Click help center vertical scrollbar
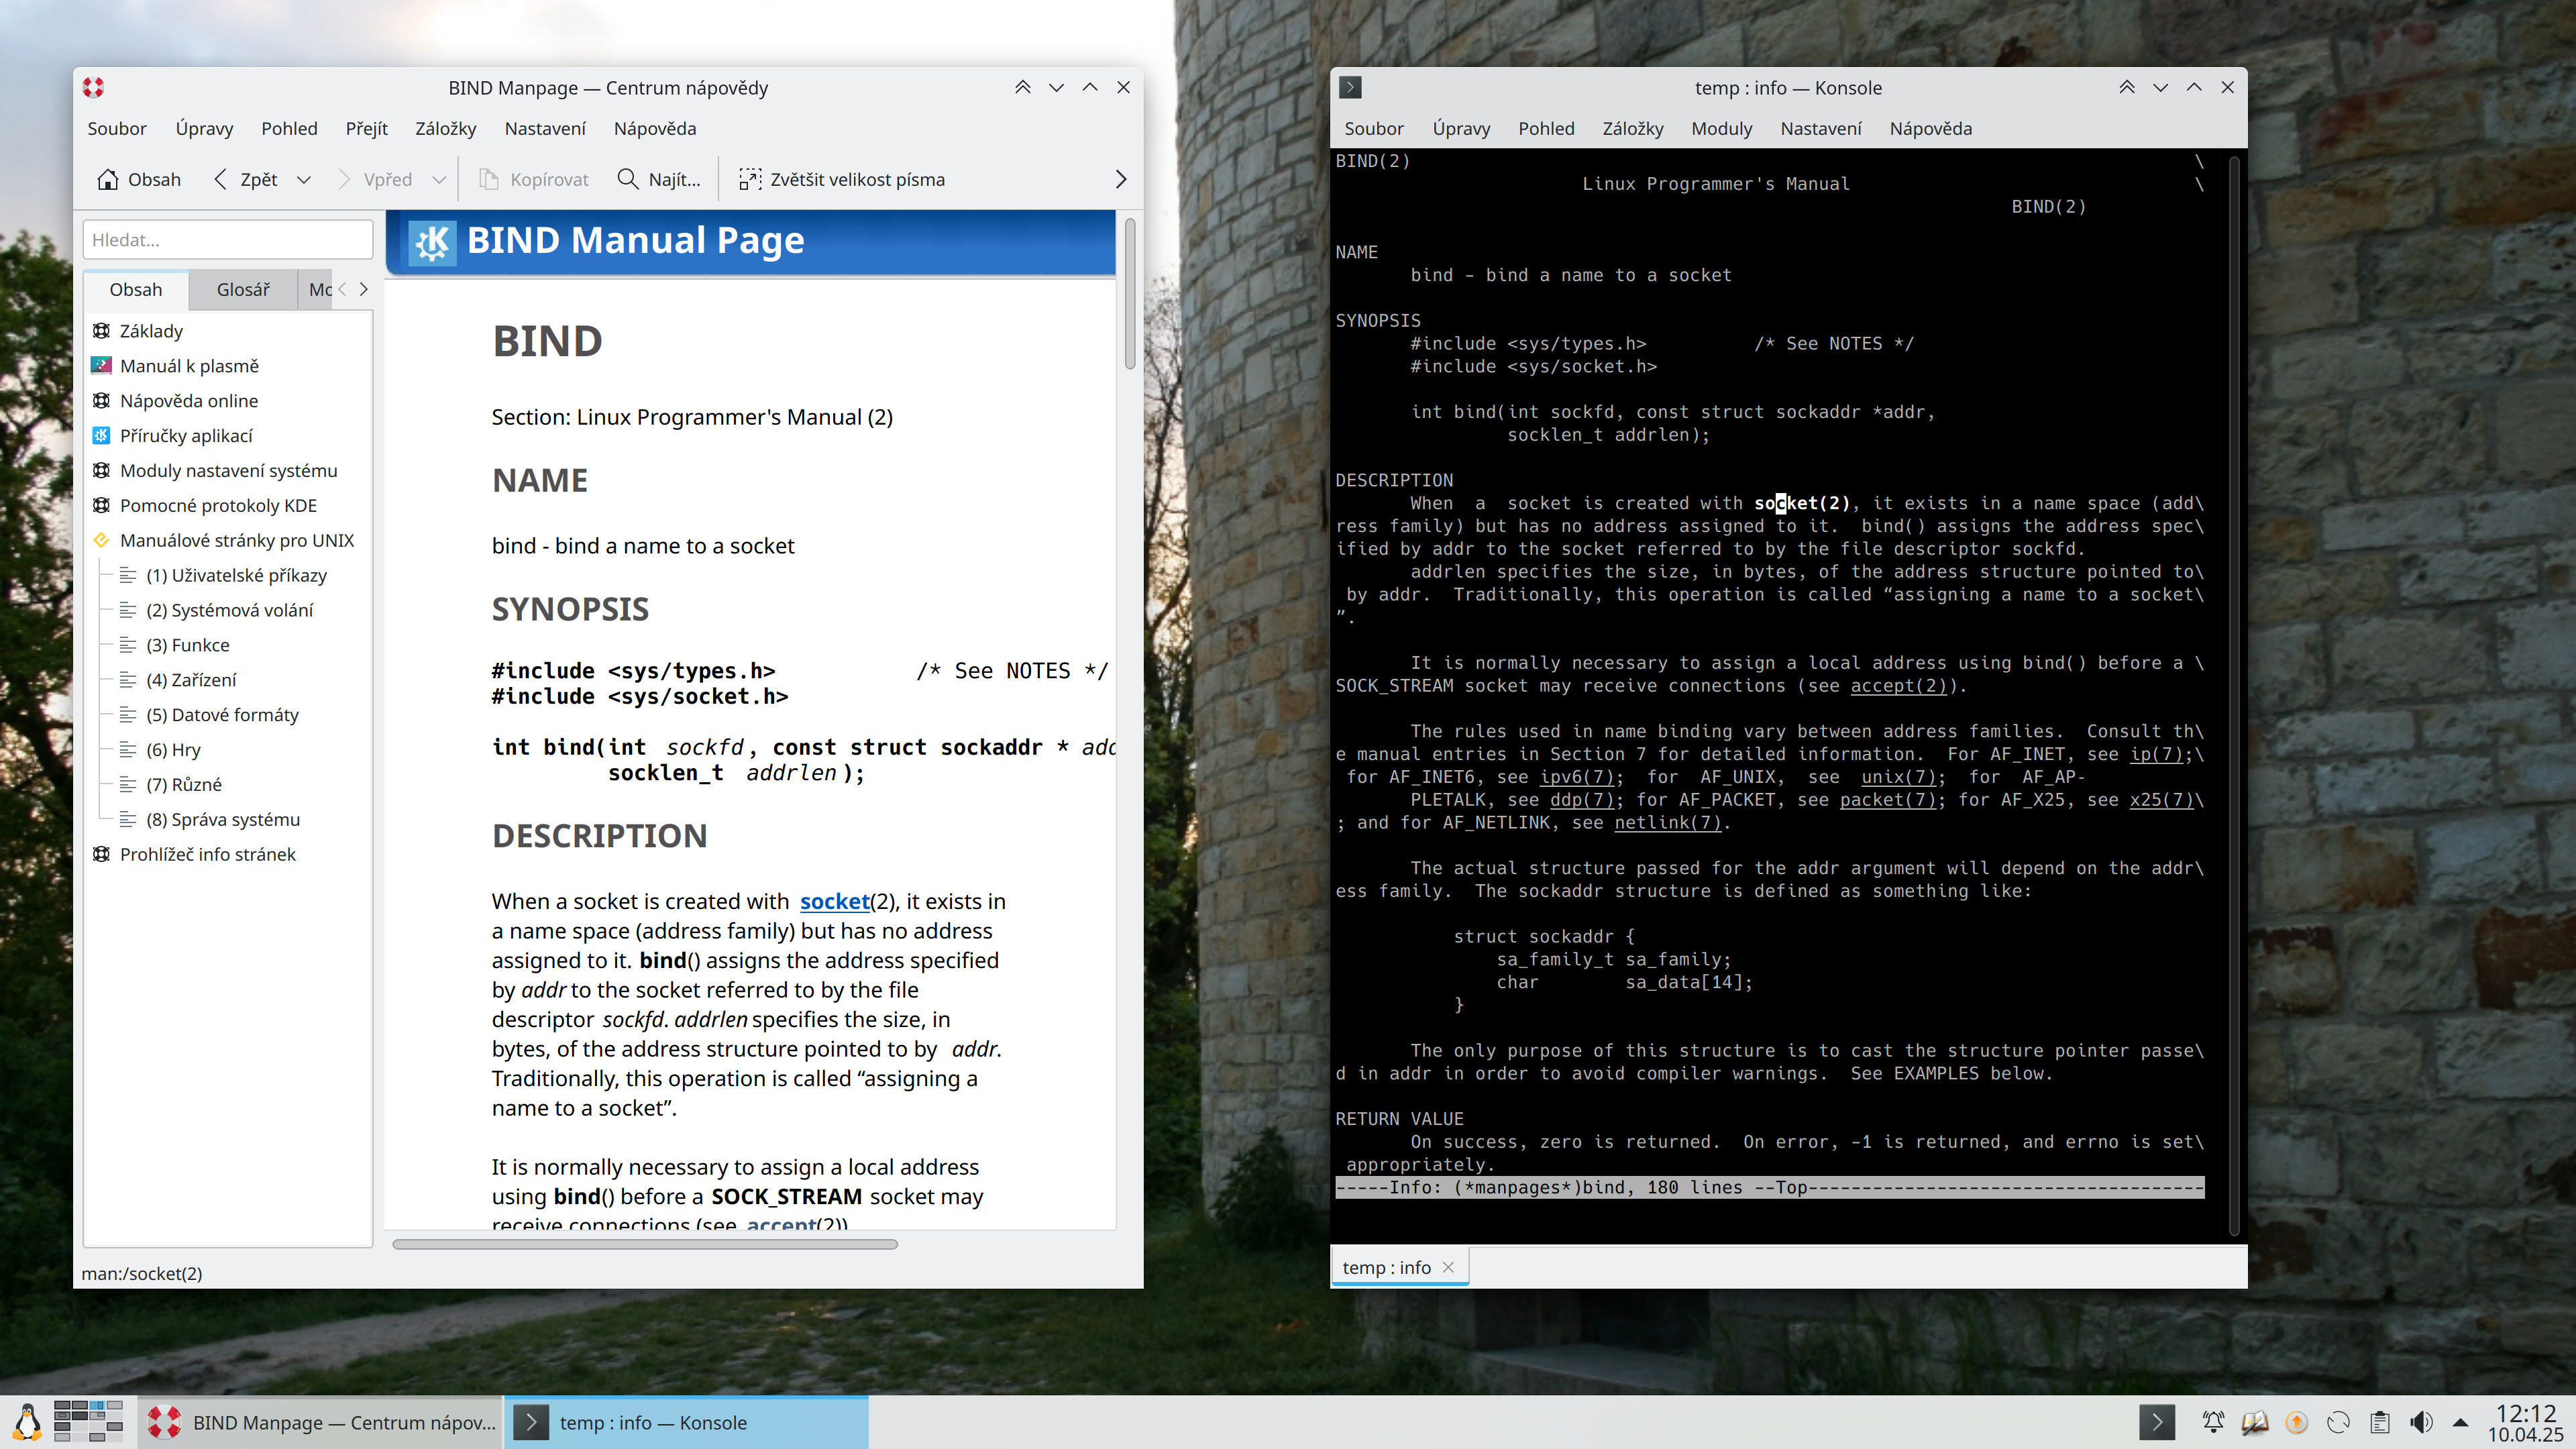This screenshot has height=1449, width=2576. tap(1130, 295)
